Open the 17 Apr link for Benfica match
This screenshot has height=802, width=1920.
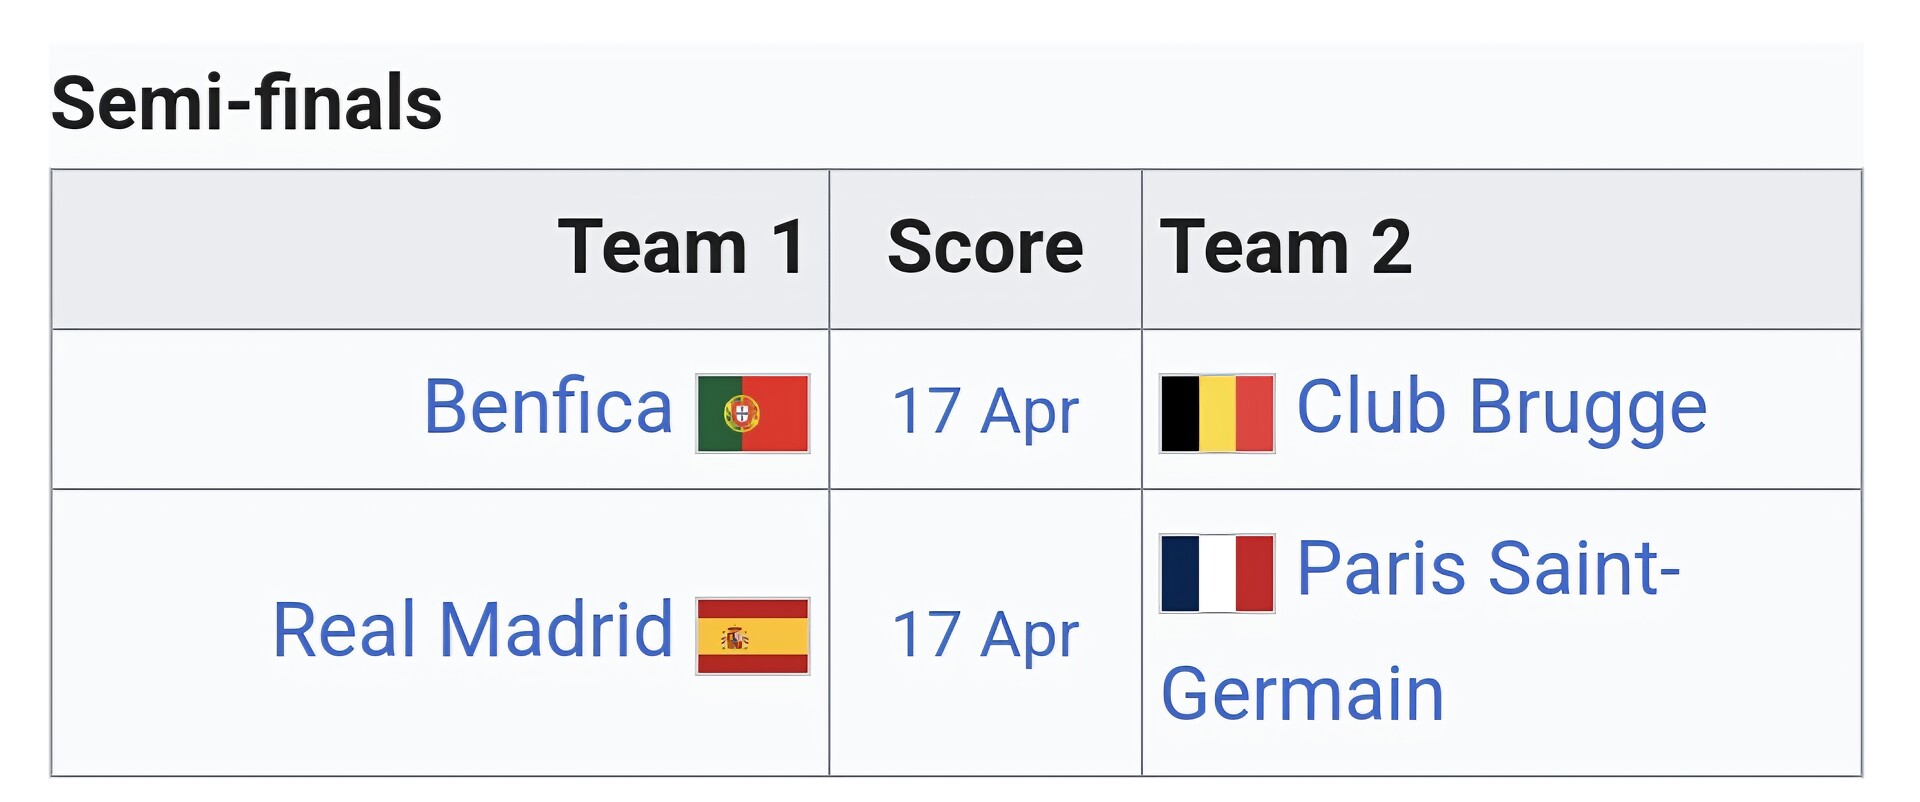985,411
